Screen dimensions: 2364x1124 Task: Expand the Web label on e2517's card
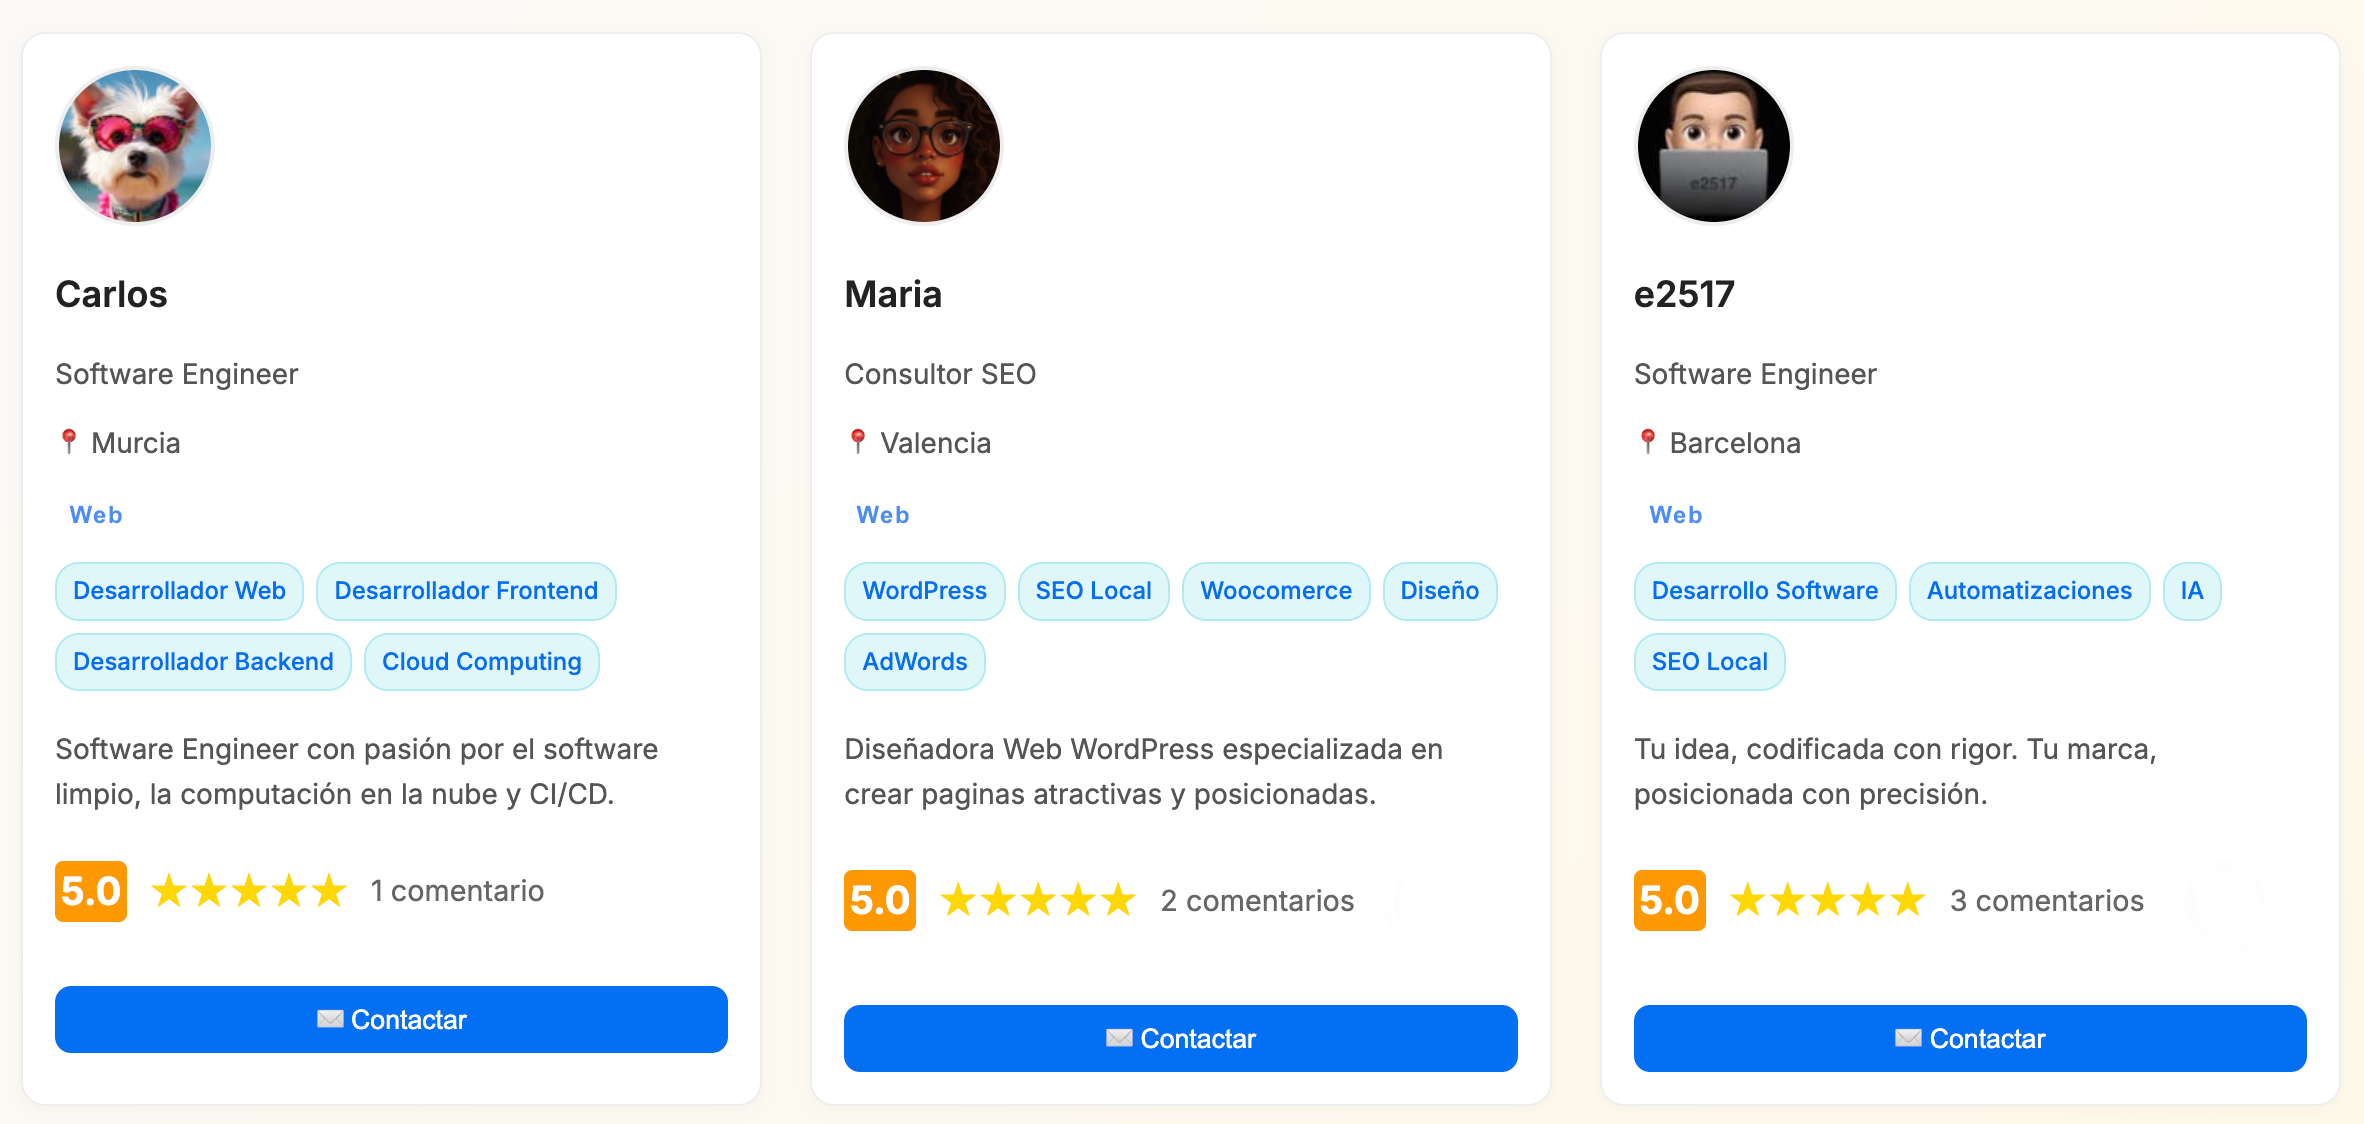(x=1674, y=514)
